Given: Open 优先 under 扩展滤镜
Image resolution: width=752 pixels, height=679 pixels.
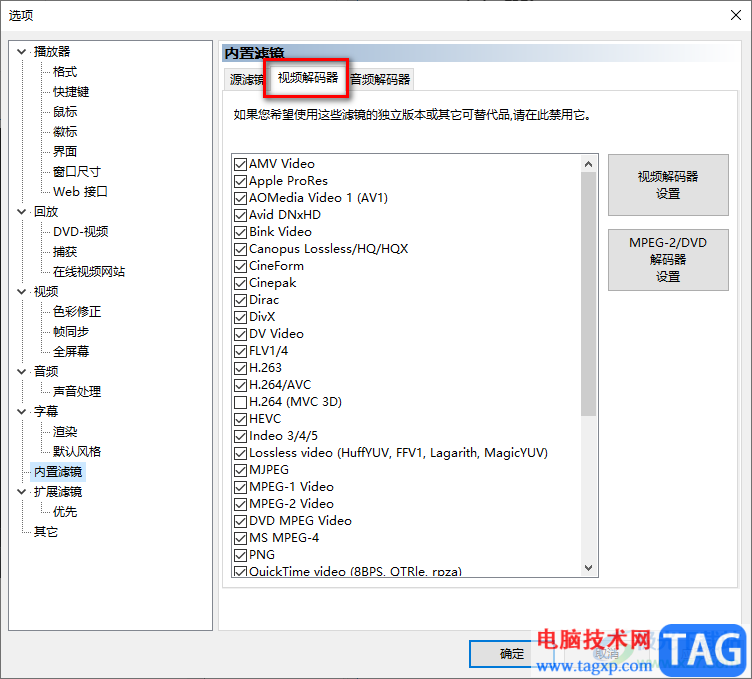Looking at the screenshot, I should click(x=65, y=512).
